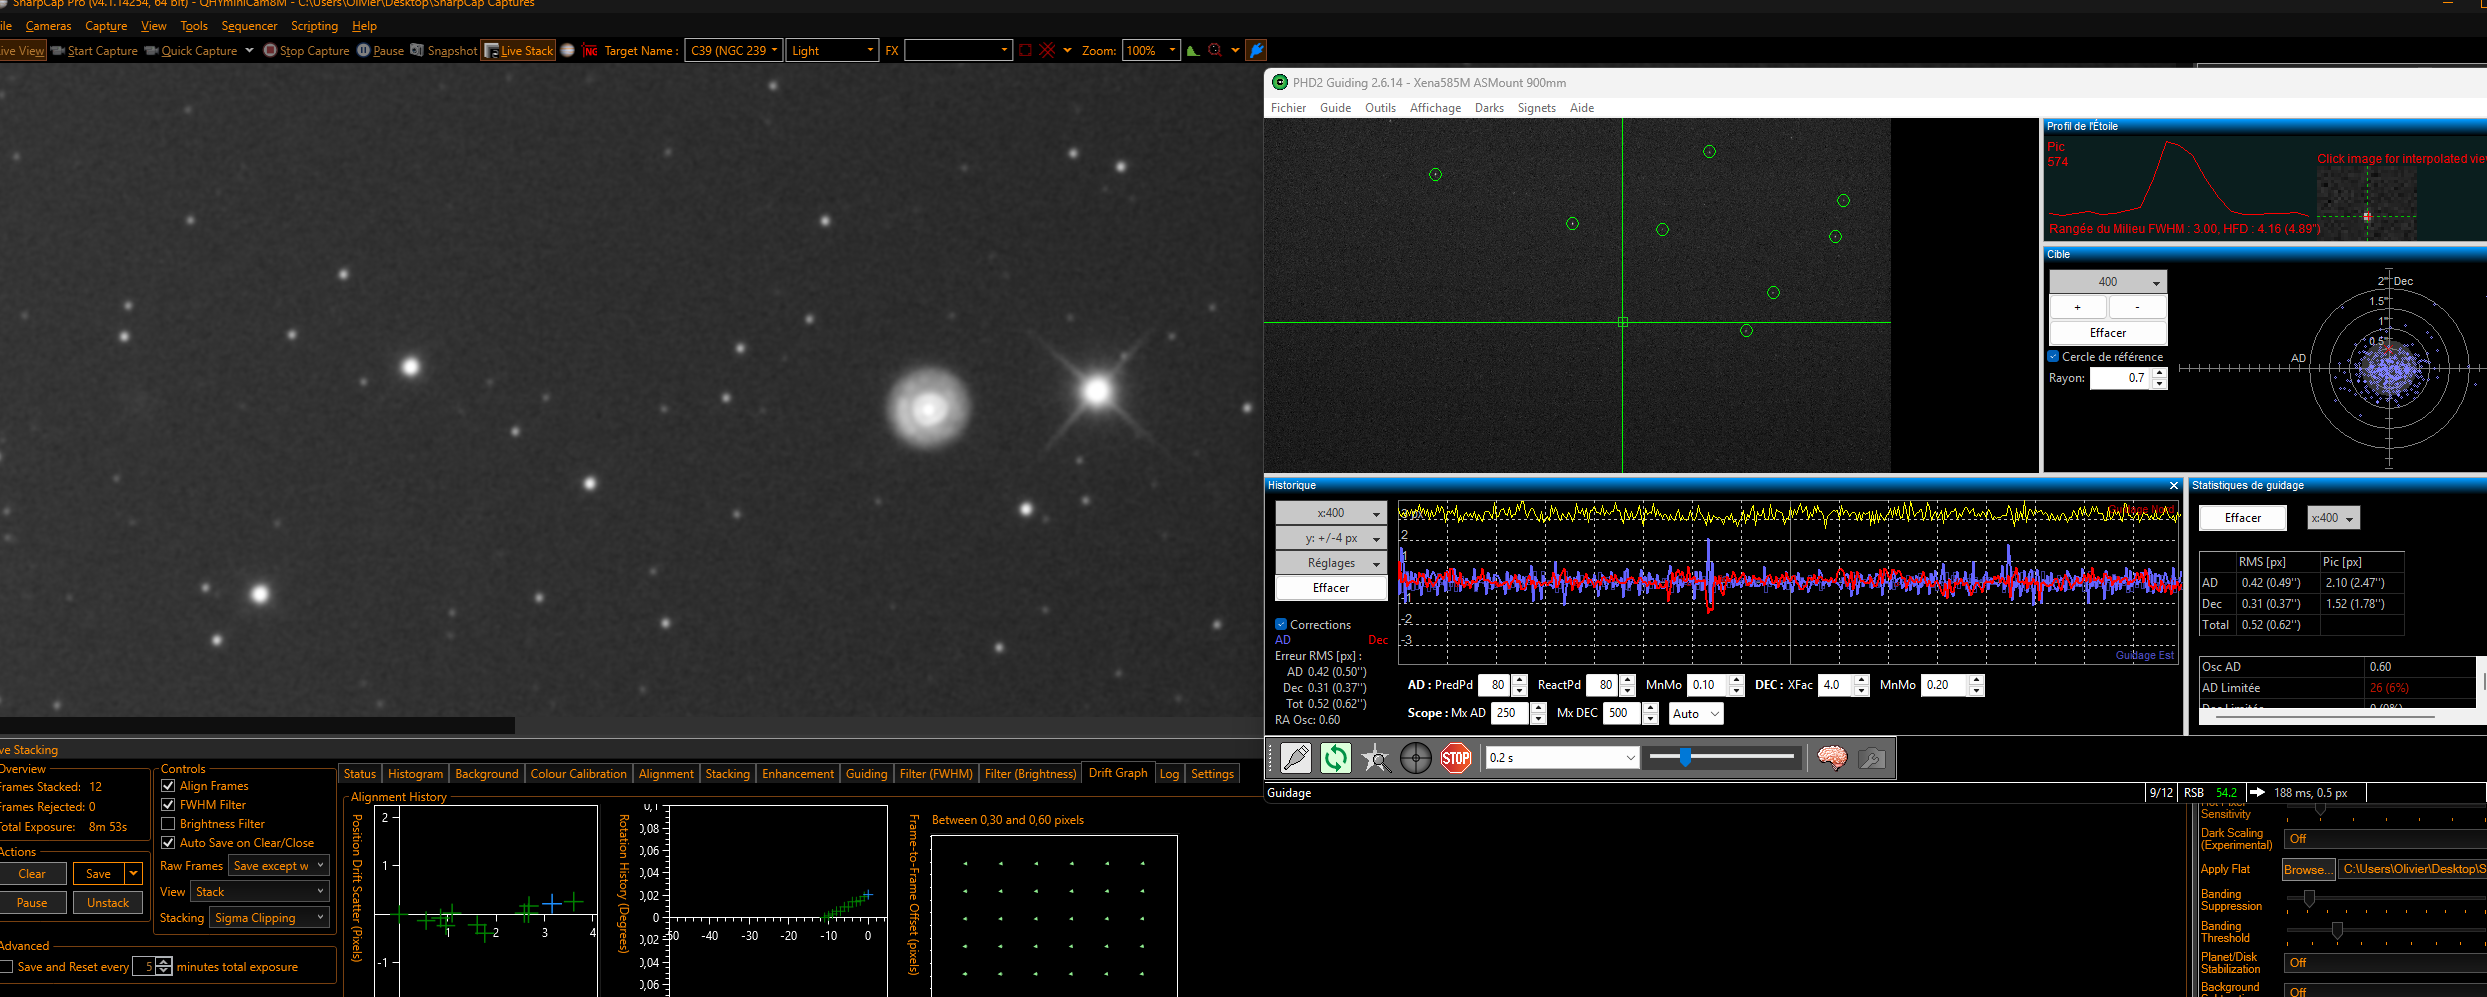
Task: Click PHD2 green loop exposures icon
Action: [x=1336, y=758]
